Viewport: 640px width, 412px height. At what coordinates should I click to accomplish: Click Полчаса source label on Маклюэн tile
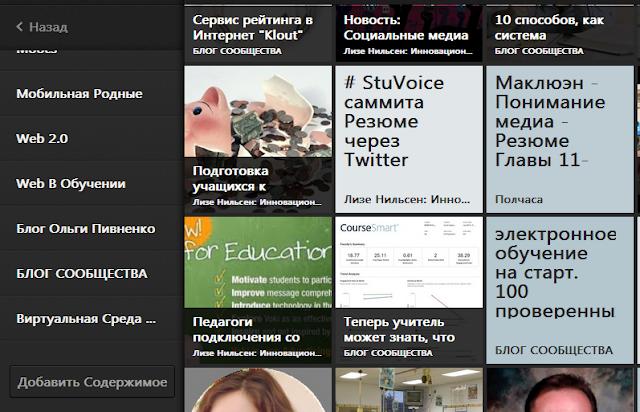click(519, 199)
